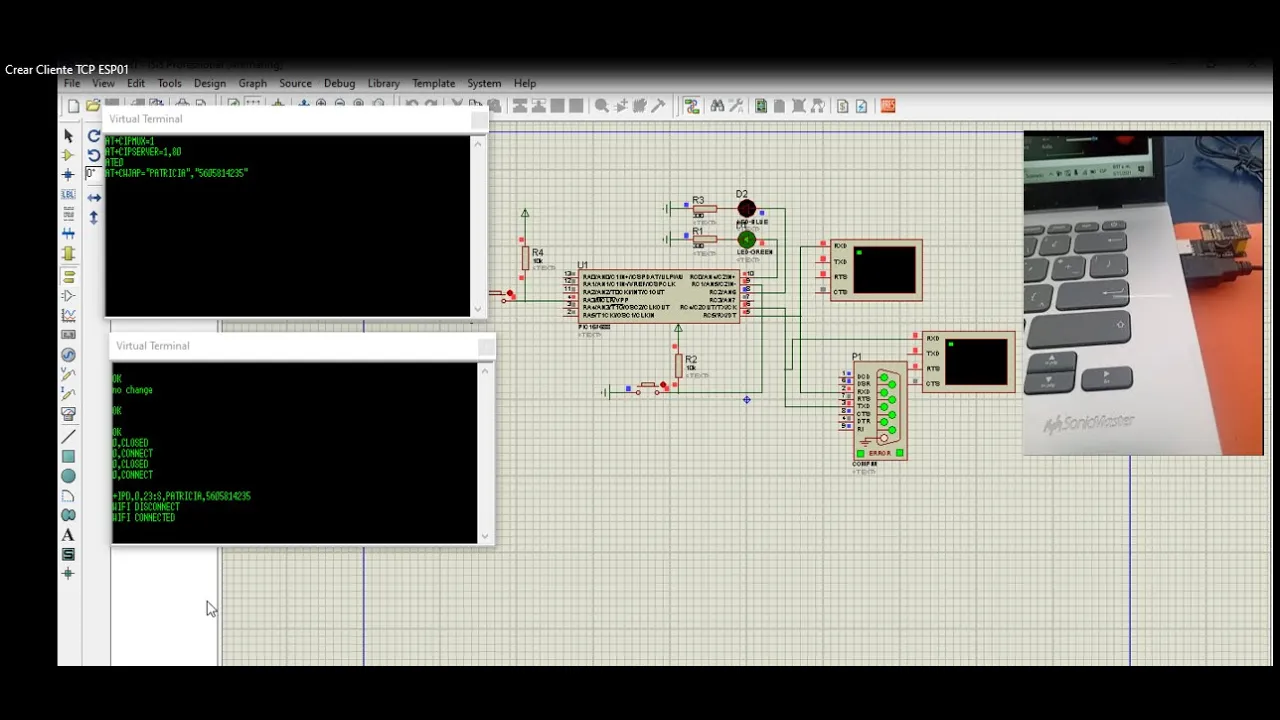Select resistor R4 on the schematic
The width and height of the screenshot is (1280, 720).
coord(525,258)
